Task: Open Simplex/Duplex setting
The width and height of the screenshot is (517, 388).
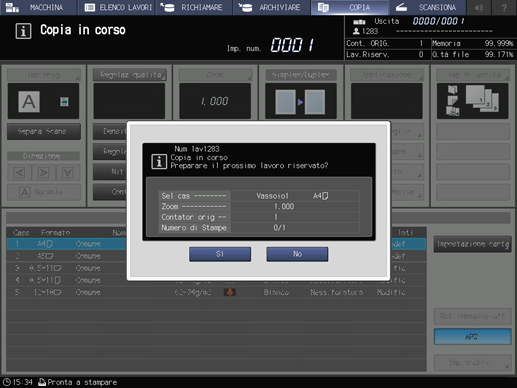Action: tap(301, 75)
